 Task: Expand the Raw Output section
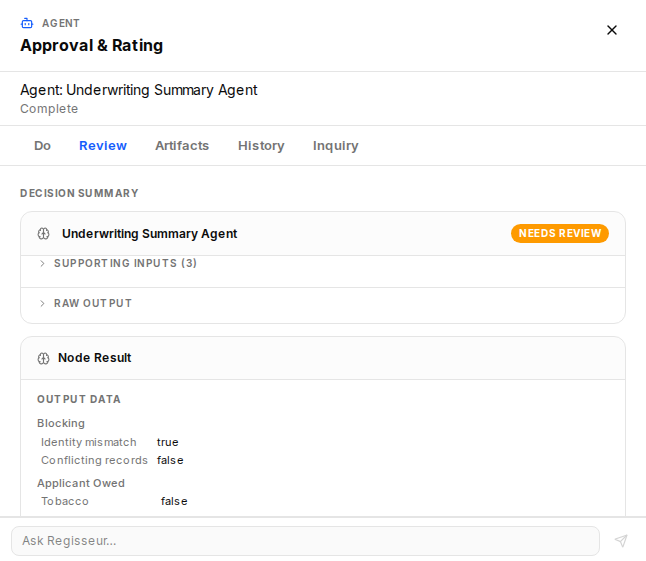[84, 303]
